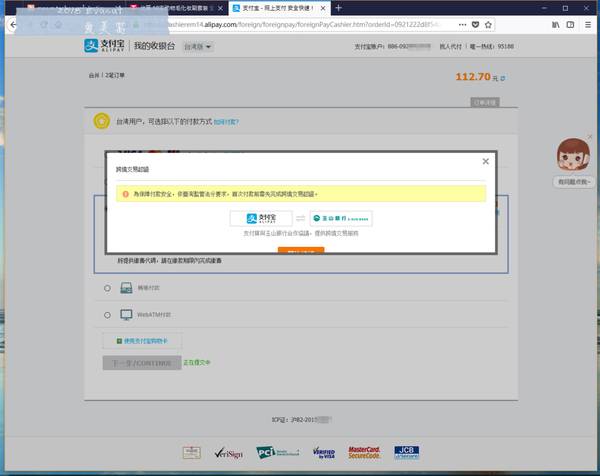Click the Verified by VISA badge
Screen dimensions: 600x476
(x=324, y=453)
